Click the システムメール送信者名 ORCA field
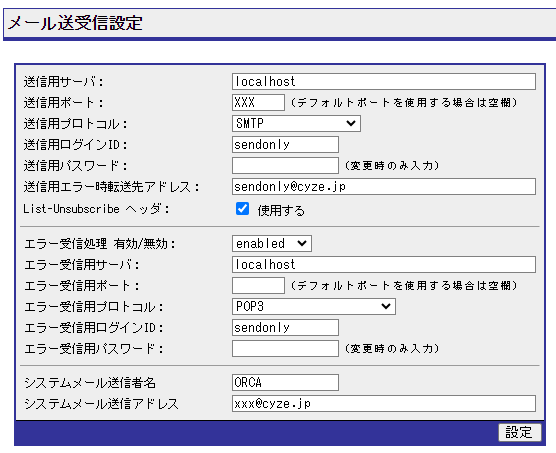 tap(285, 382)
